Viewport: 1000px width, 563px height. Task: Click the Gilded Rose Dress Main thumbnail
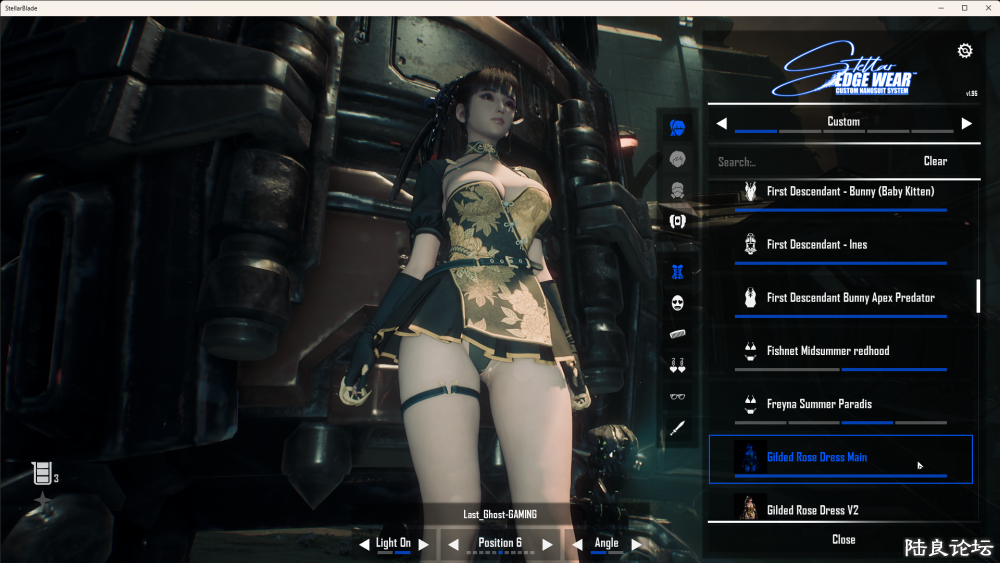tap(750, 457)
